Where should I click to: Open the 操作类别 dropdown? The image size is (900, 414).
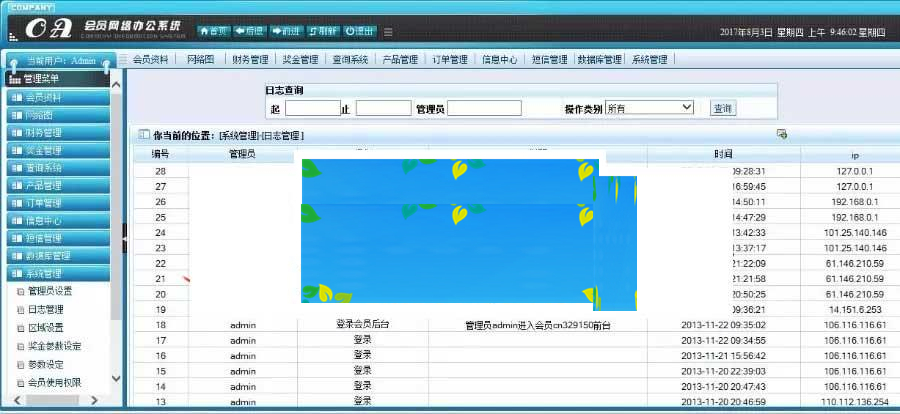(649, 107)
